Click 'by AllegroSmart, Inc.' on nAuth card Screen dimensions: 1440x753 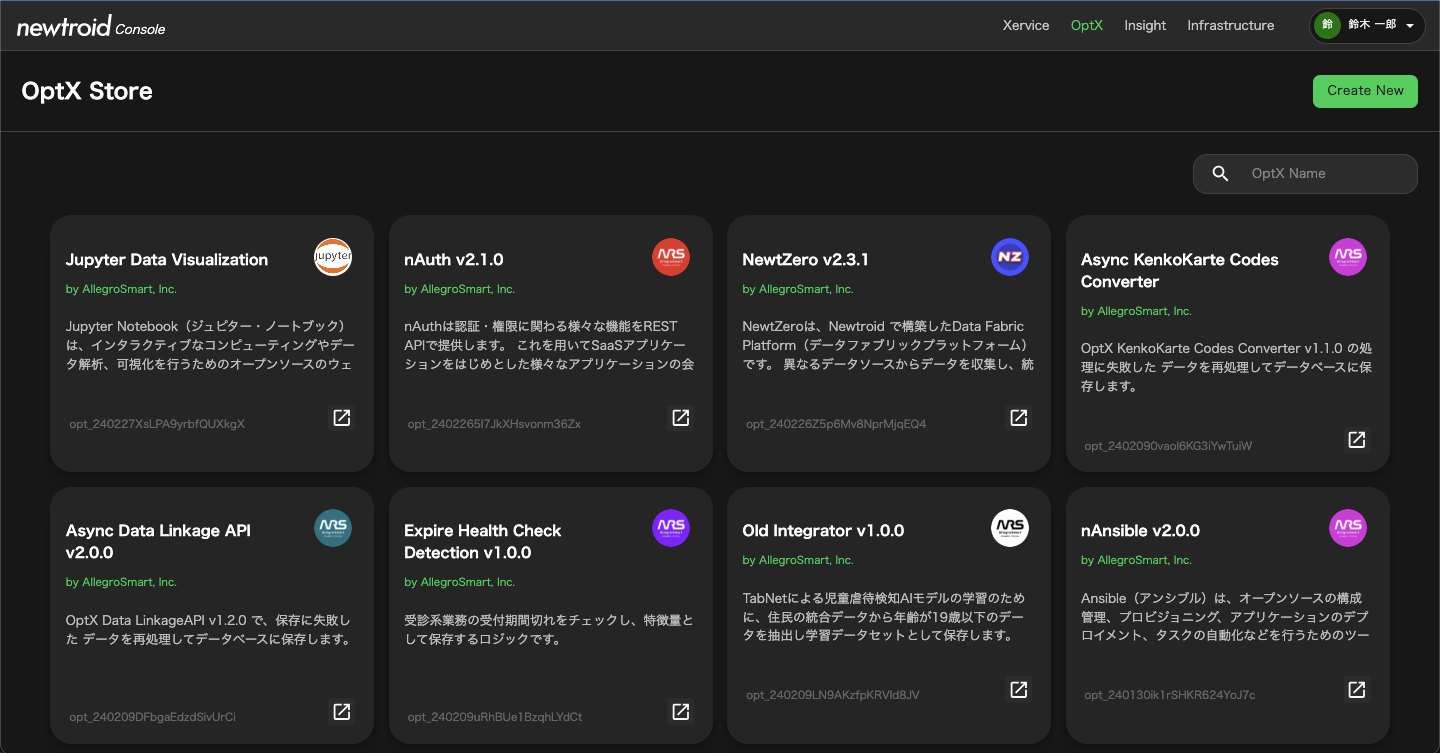tap(460, 289)
